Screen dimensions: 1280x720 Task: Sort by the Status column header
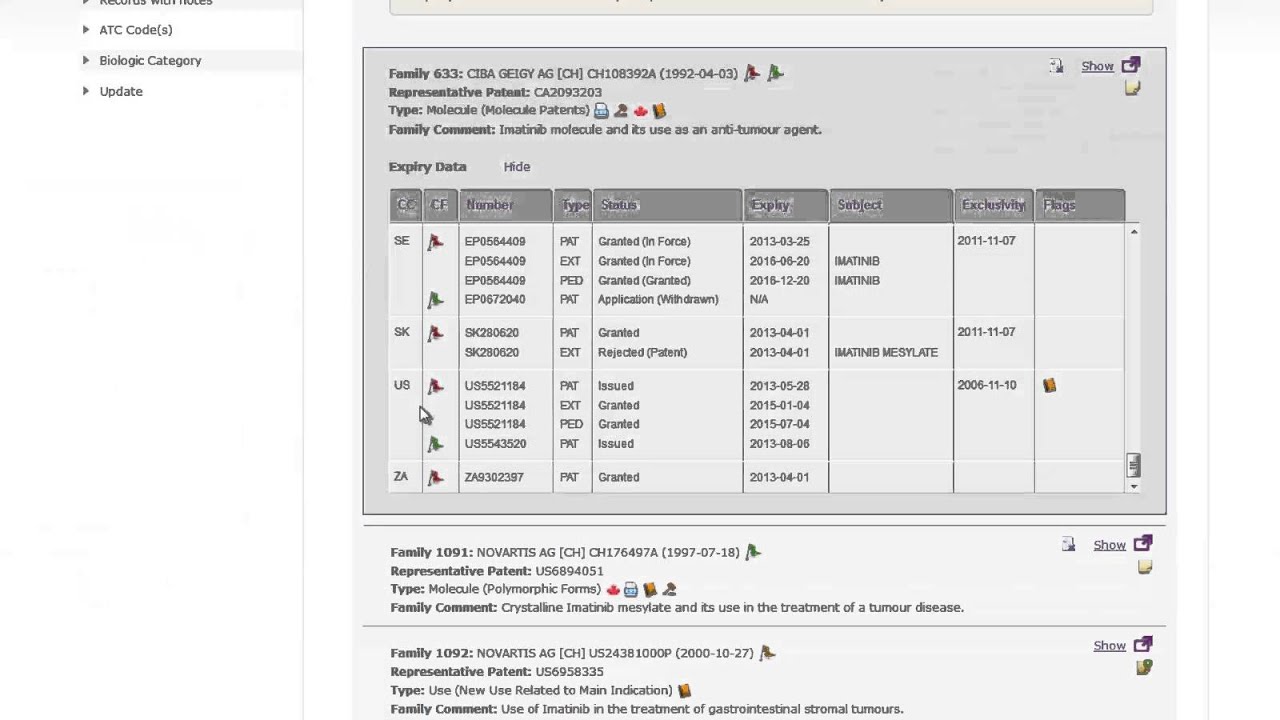[x=668, y=205]
